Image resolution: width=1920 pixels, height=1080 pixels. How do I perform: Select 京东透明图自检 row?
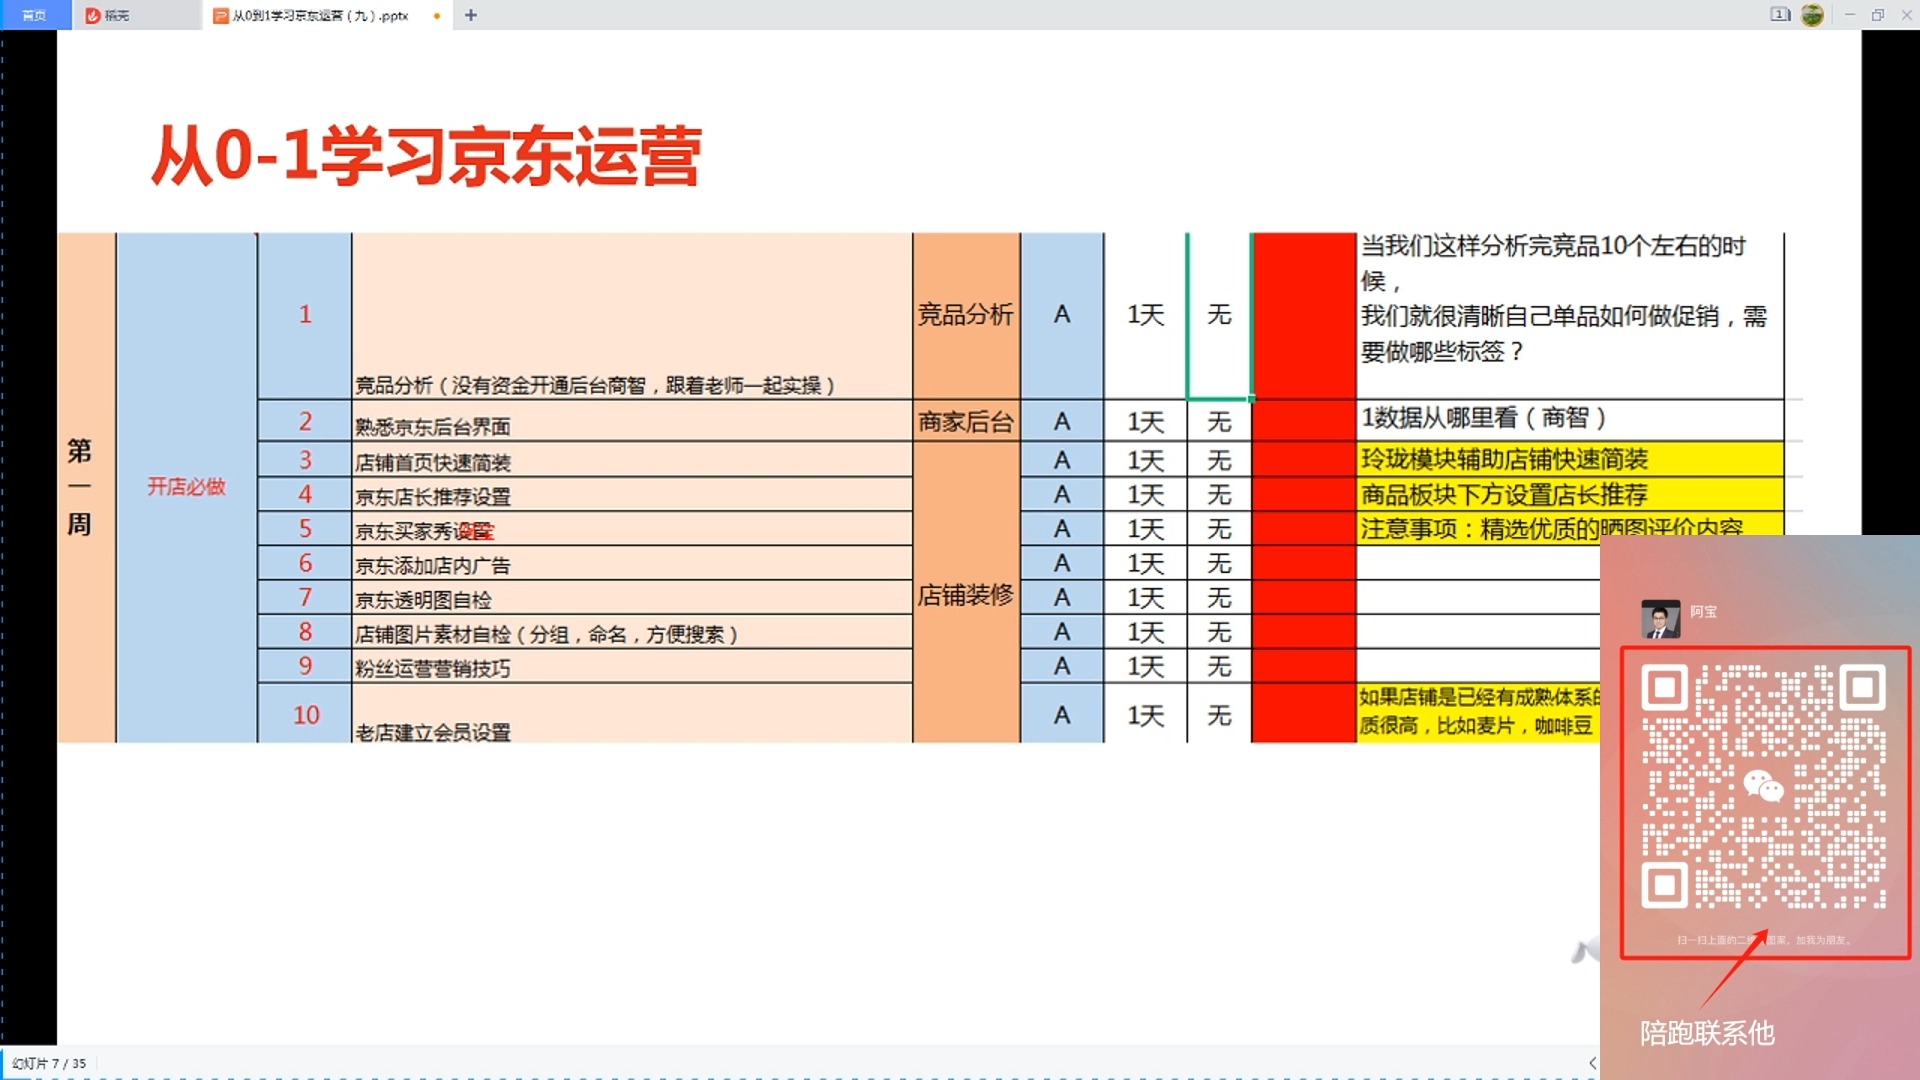coord(632,598)
